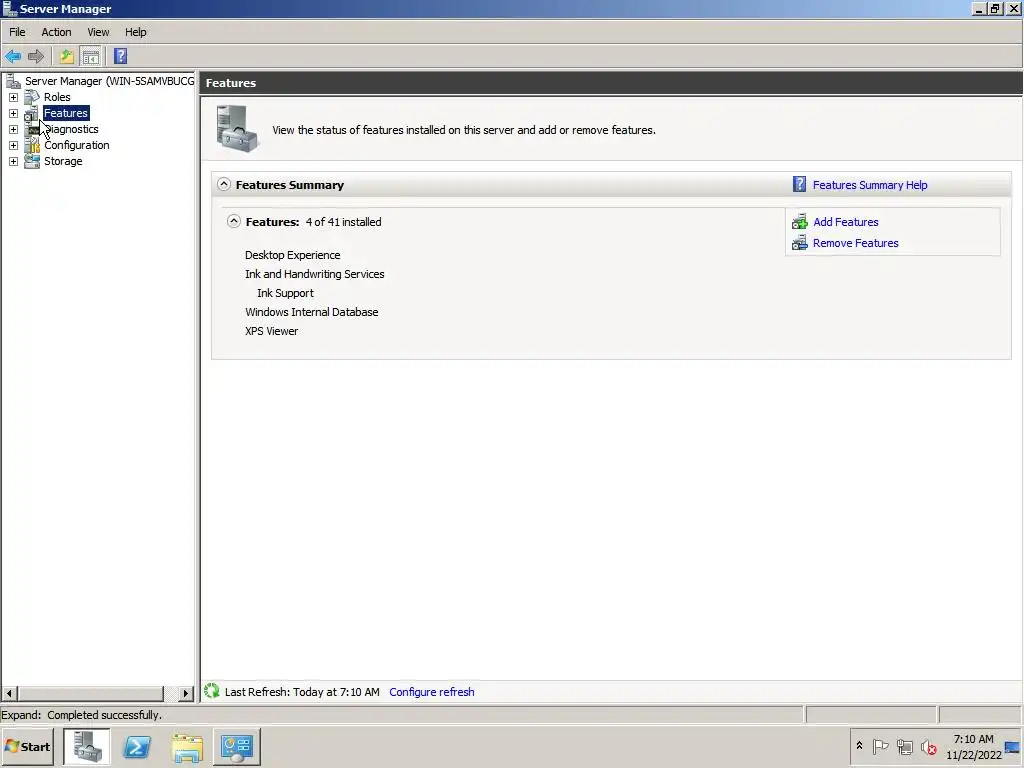The image size is (1024, 768).
Task: Click the Windows Internal Database entry
Action: (x=312, y=312)
